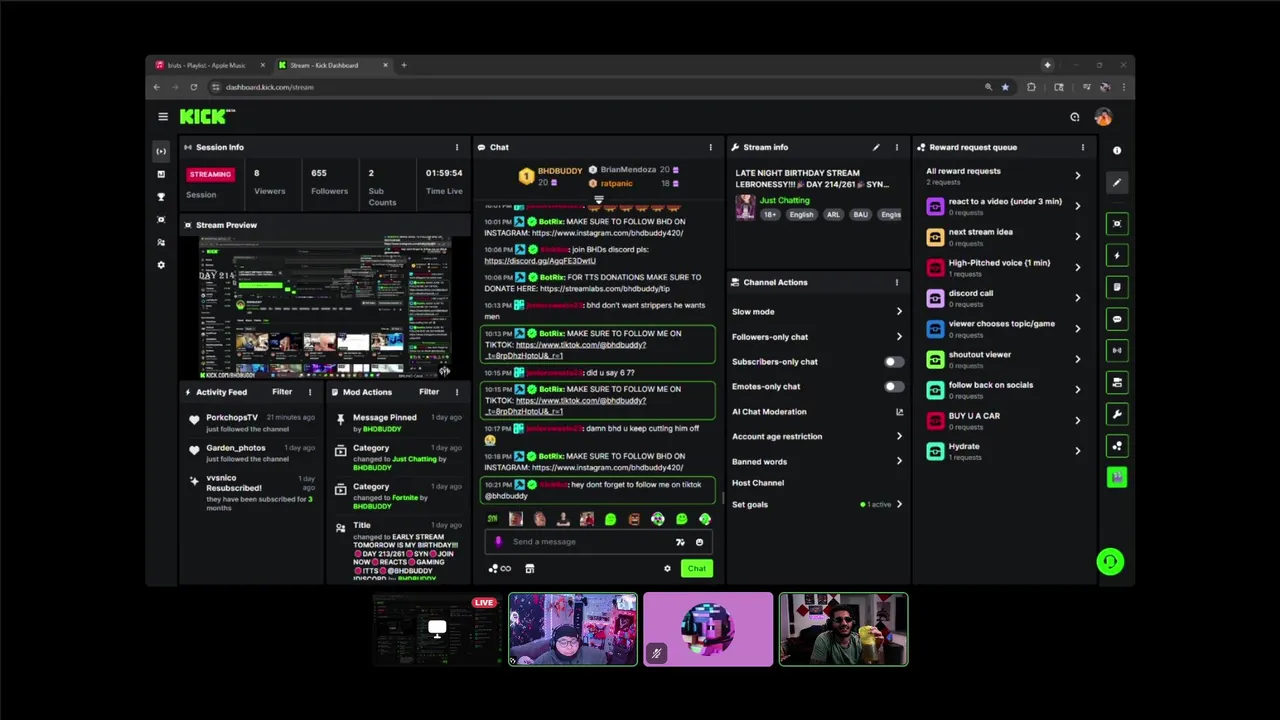Click the PorkchopsTV follow entry in Activity Feed

[x=253, y=423]
